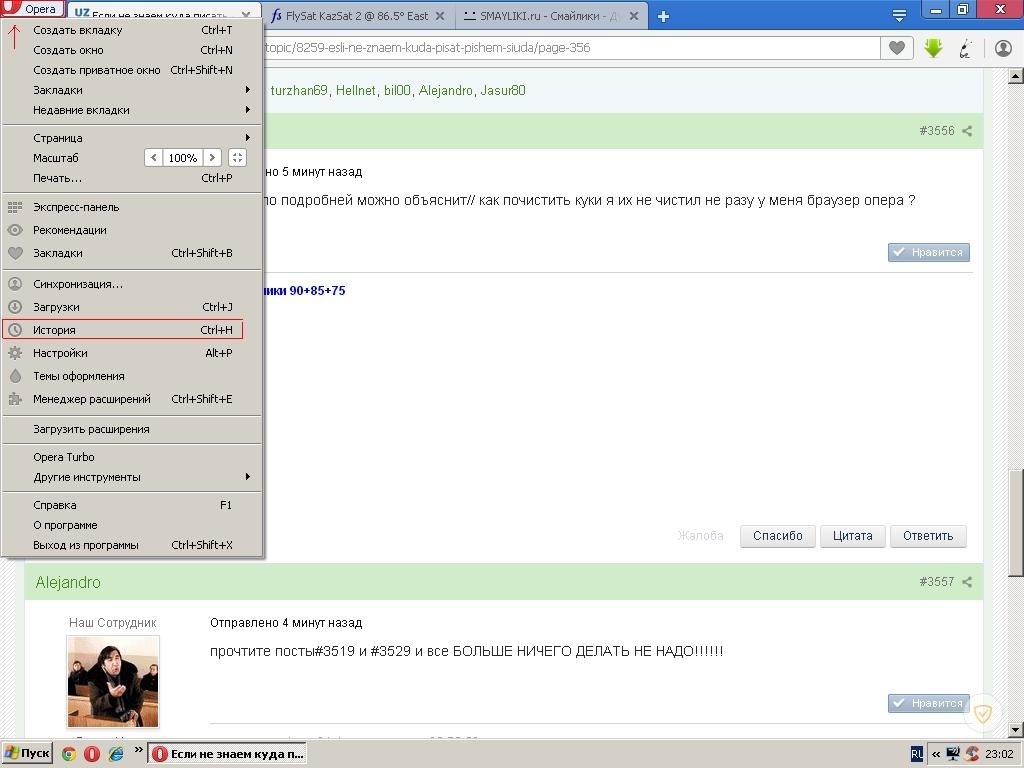This screenshot has width=1024, height=768.
Task: Expand hidden quick launch items chevron
Action: click(138, 750)
